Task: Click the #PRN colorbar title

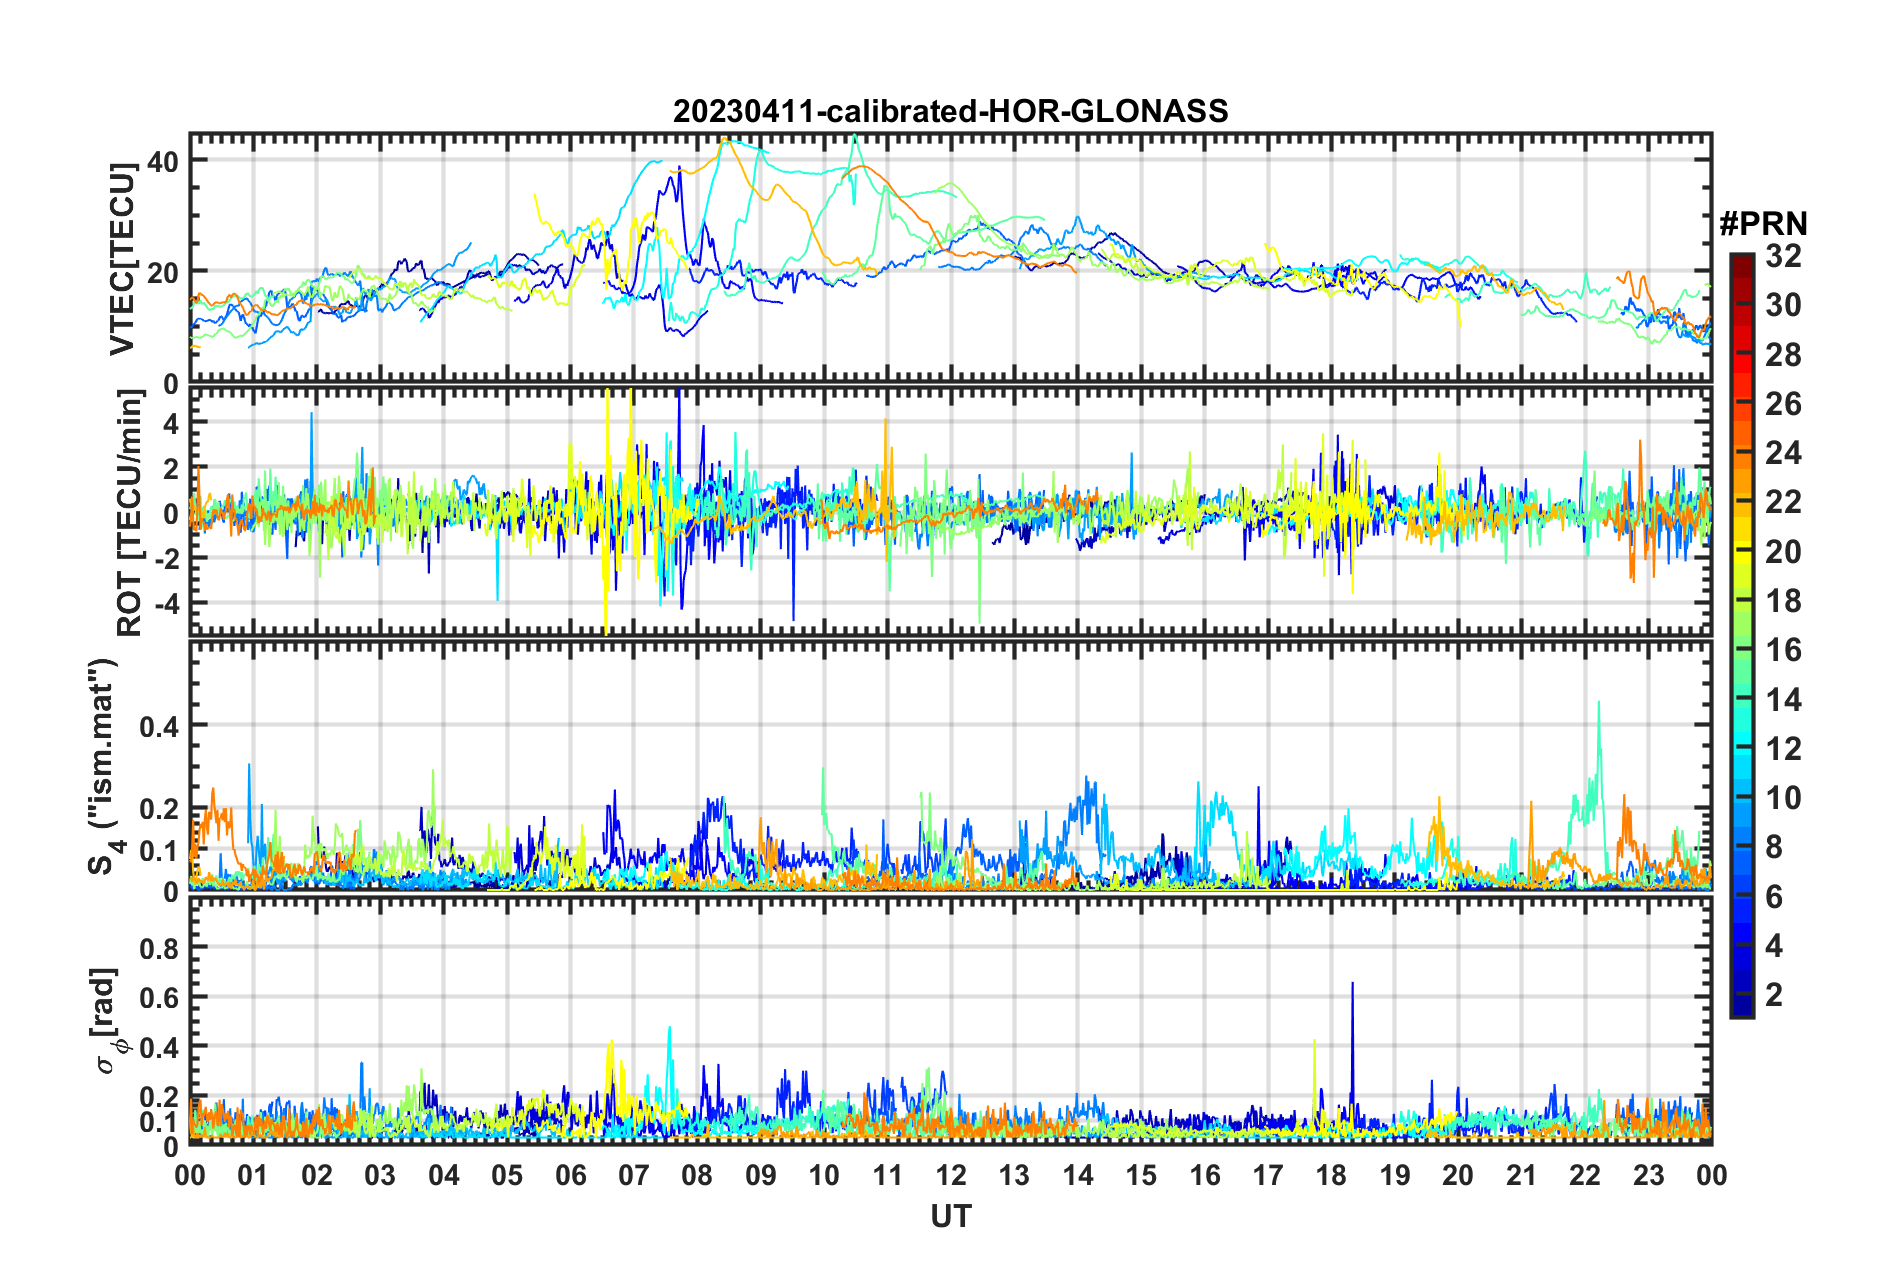Action: [1763, 223]
